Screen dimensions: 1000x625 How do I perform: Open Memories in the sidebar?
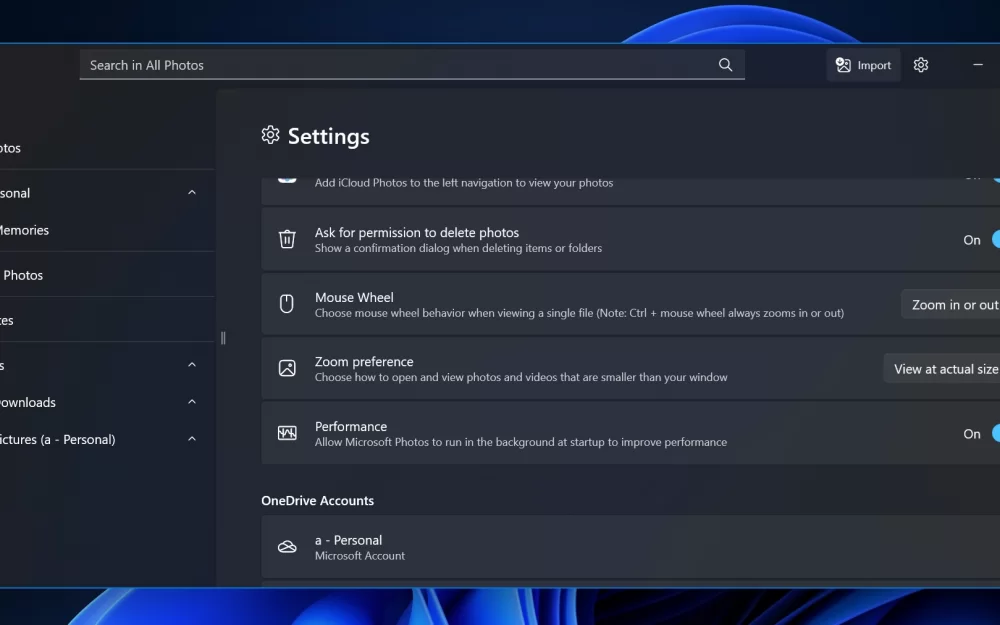(x=24, y=230)
